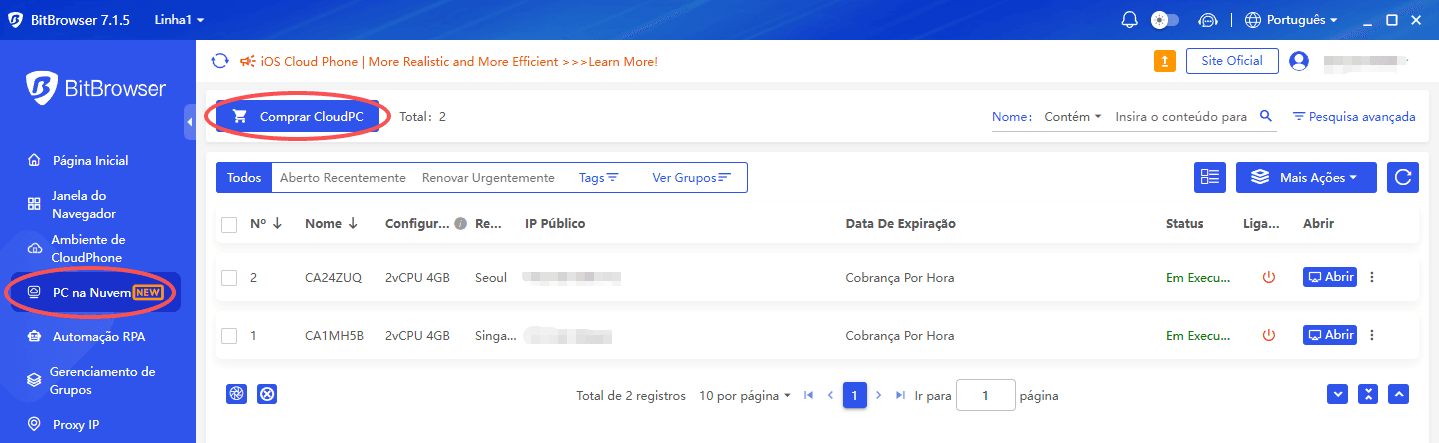This screenshot has height=443, width=1439.
Task: Switch to Aberto Recentemente tab
Action: point(343,177)
